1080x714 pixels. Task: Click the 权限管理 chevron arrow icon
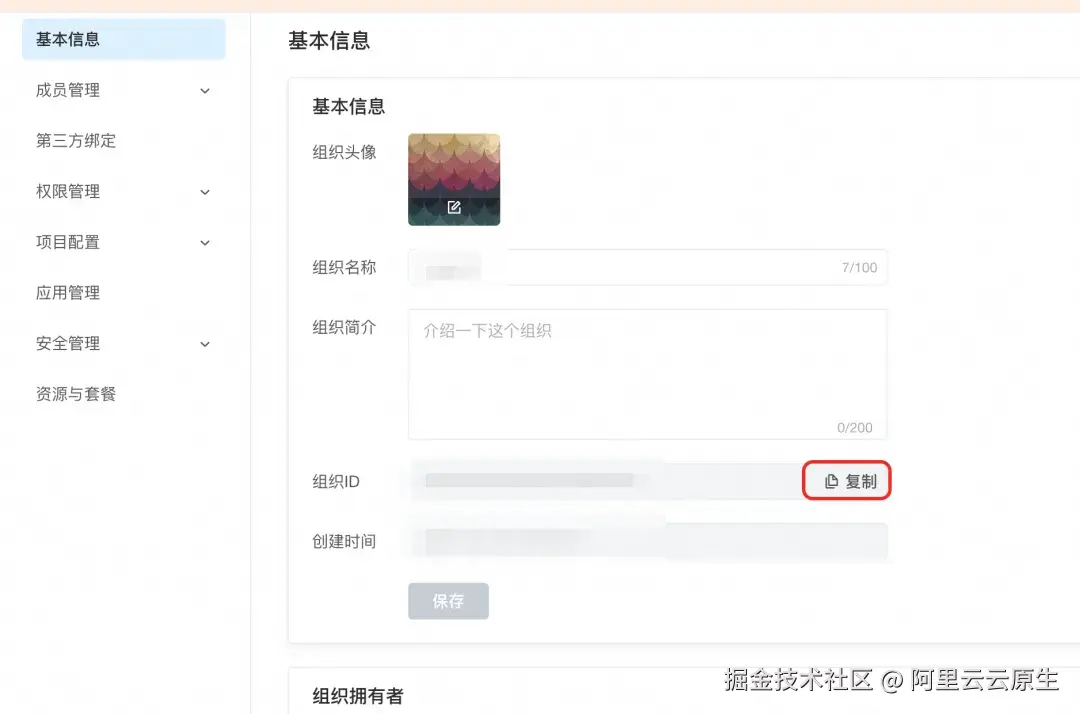[x=205, y=191]
